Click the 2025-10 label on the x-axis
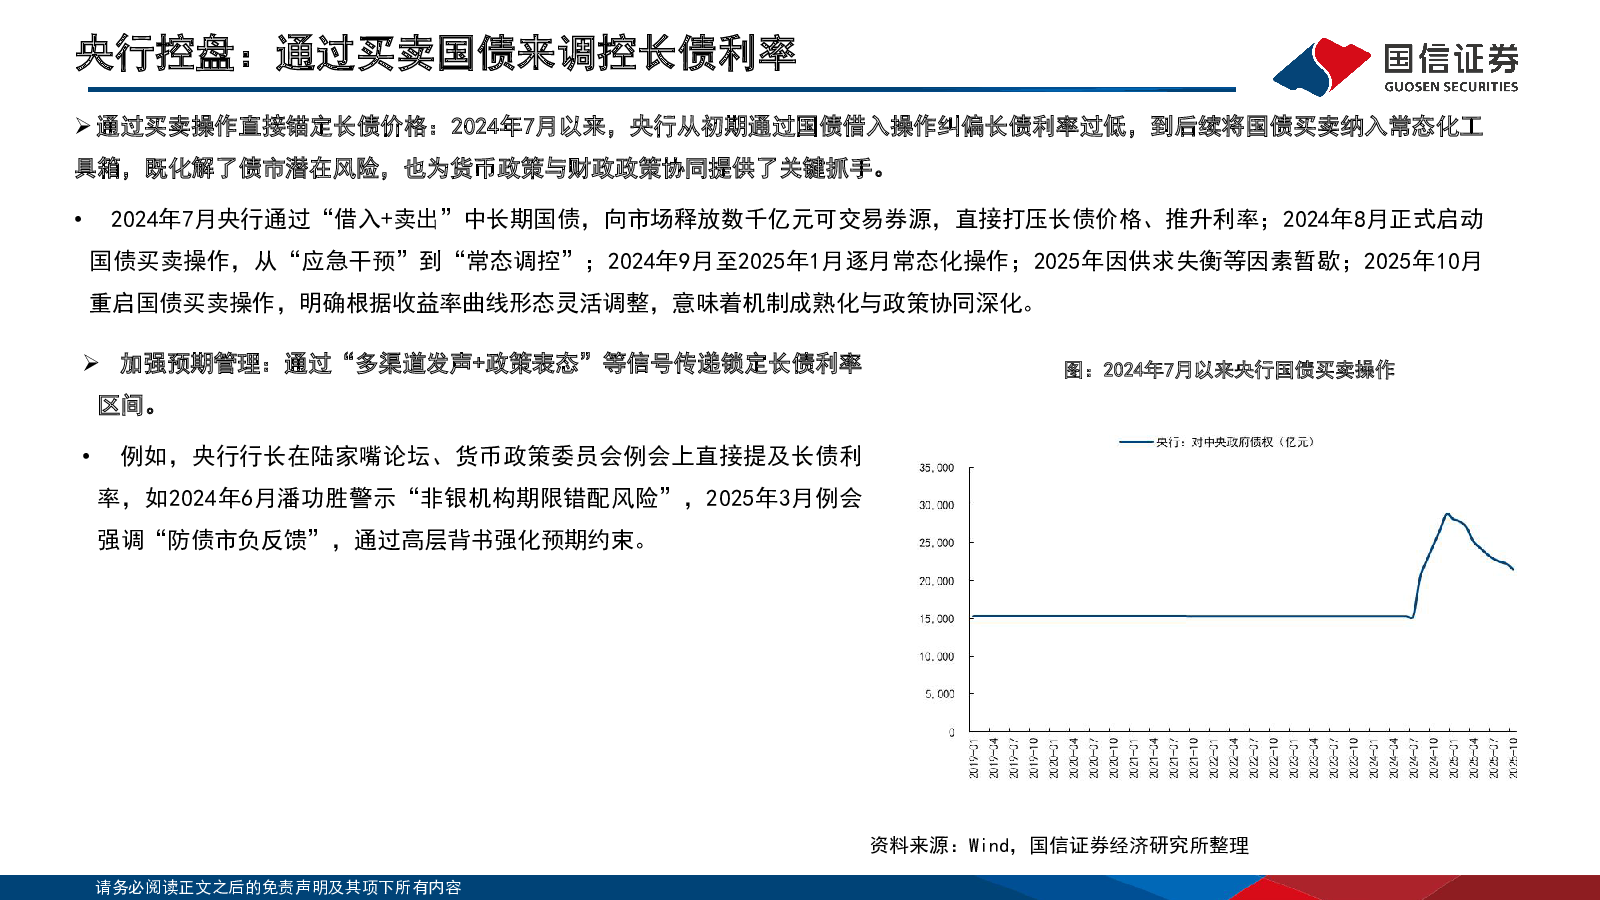This screenshot has width=1600, height=900. pyautogui.click(x=1513, y=758)
